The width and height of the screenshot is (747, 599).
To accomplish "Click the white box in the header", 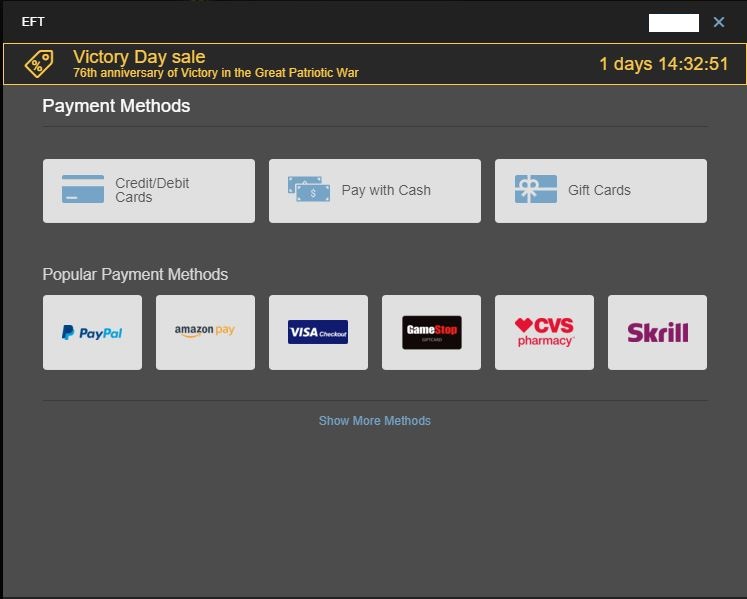I will point(674,23).
